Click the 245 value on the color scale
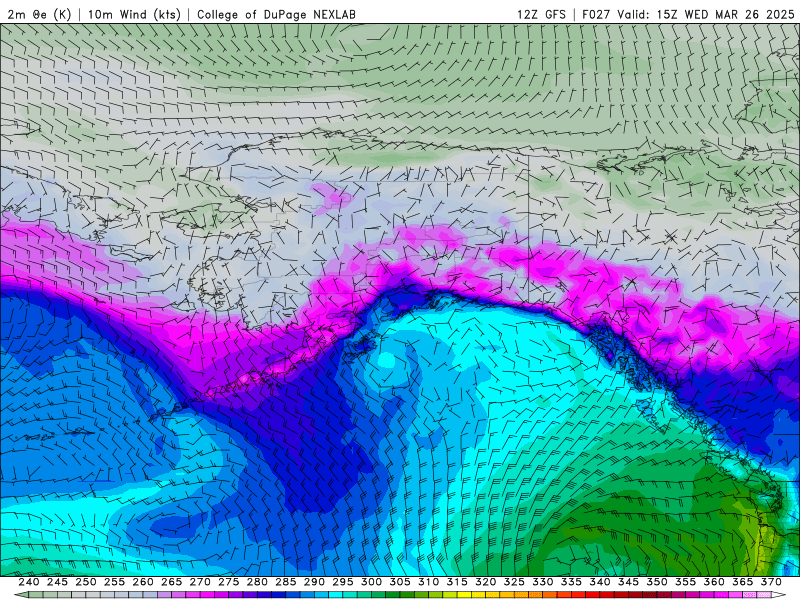Viewport: 800px width, 600px height. pos(57,582)
